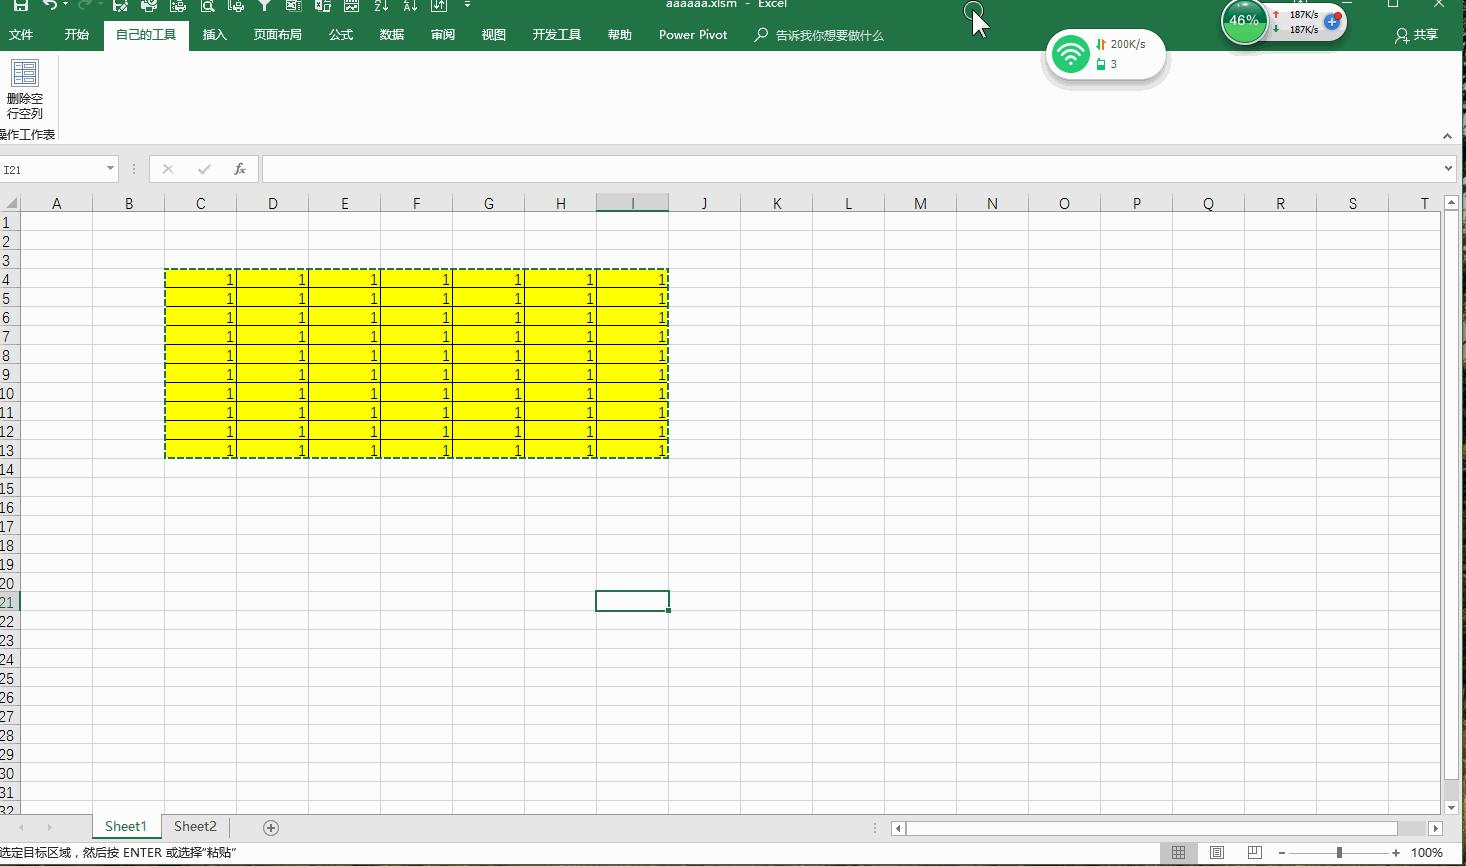Click the Select All corner triangle
1466x866 pixels.
(x=10, y=203)
